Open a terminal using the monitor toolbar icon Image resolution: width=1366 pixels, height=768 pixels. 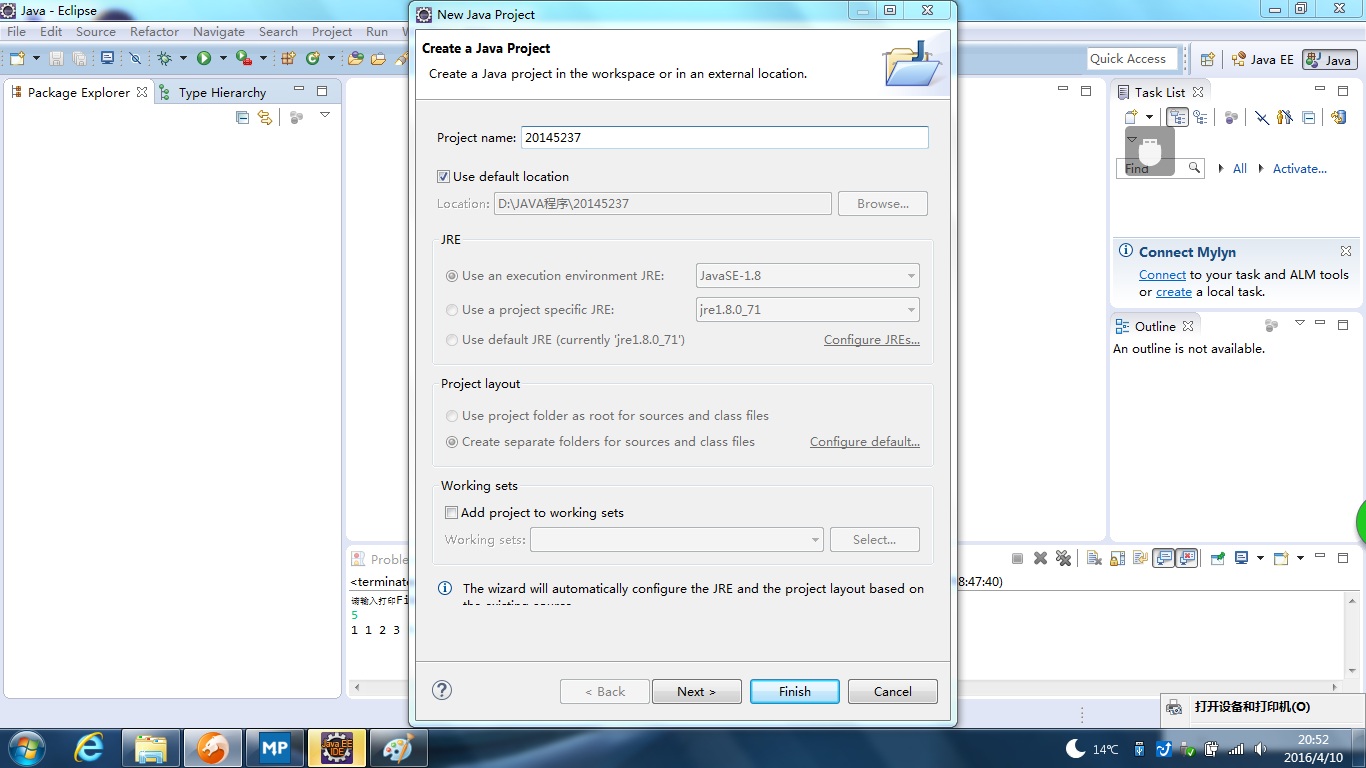pyautogui.click(x=107, y=58)
